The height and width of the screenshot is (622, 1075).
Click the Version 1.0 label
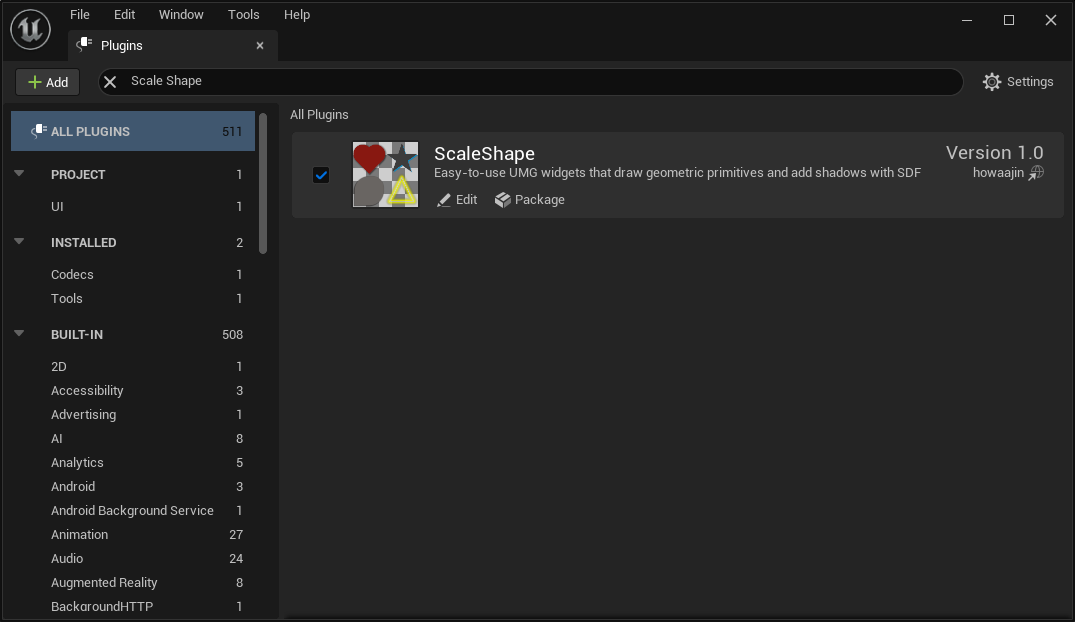(994, 152)
